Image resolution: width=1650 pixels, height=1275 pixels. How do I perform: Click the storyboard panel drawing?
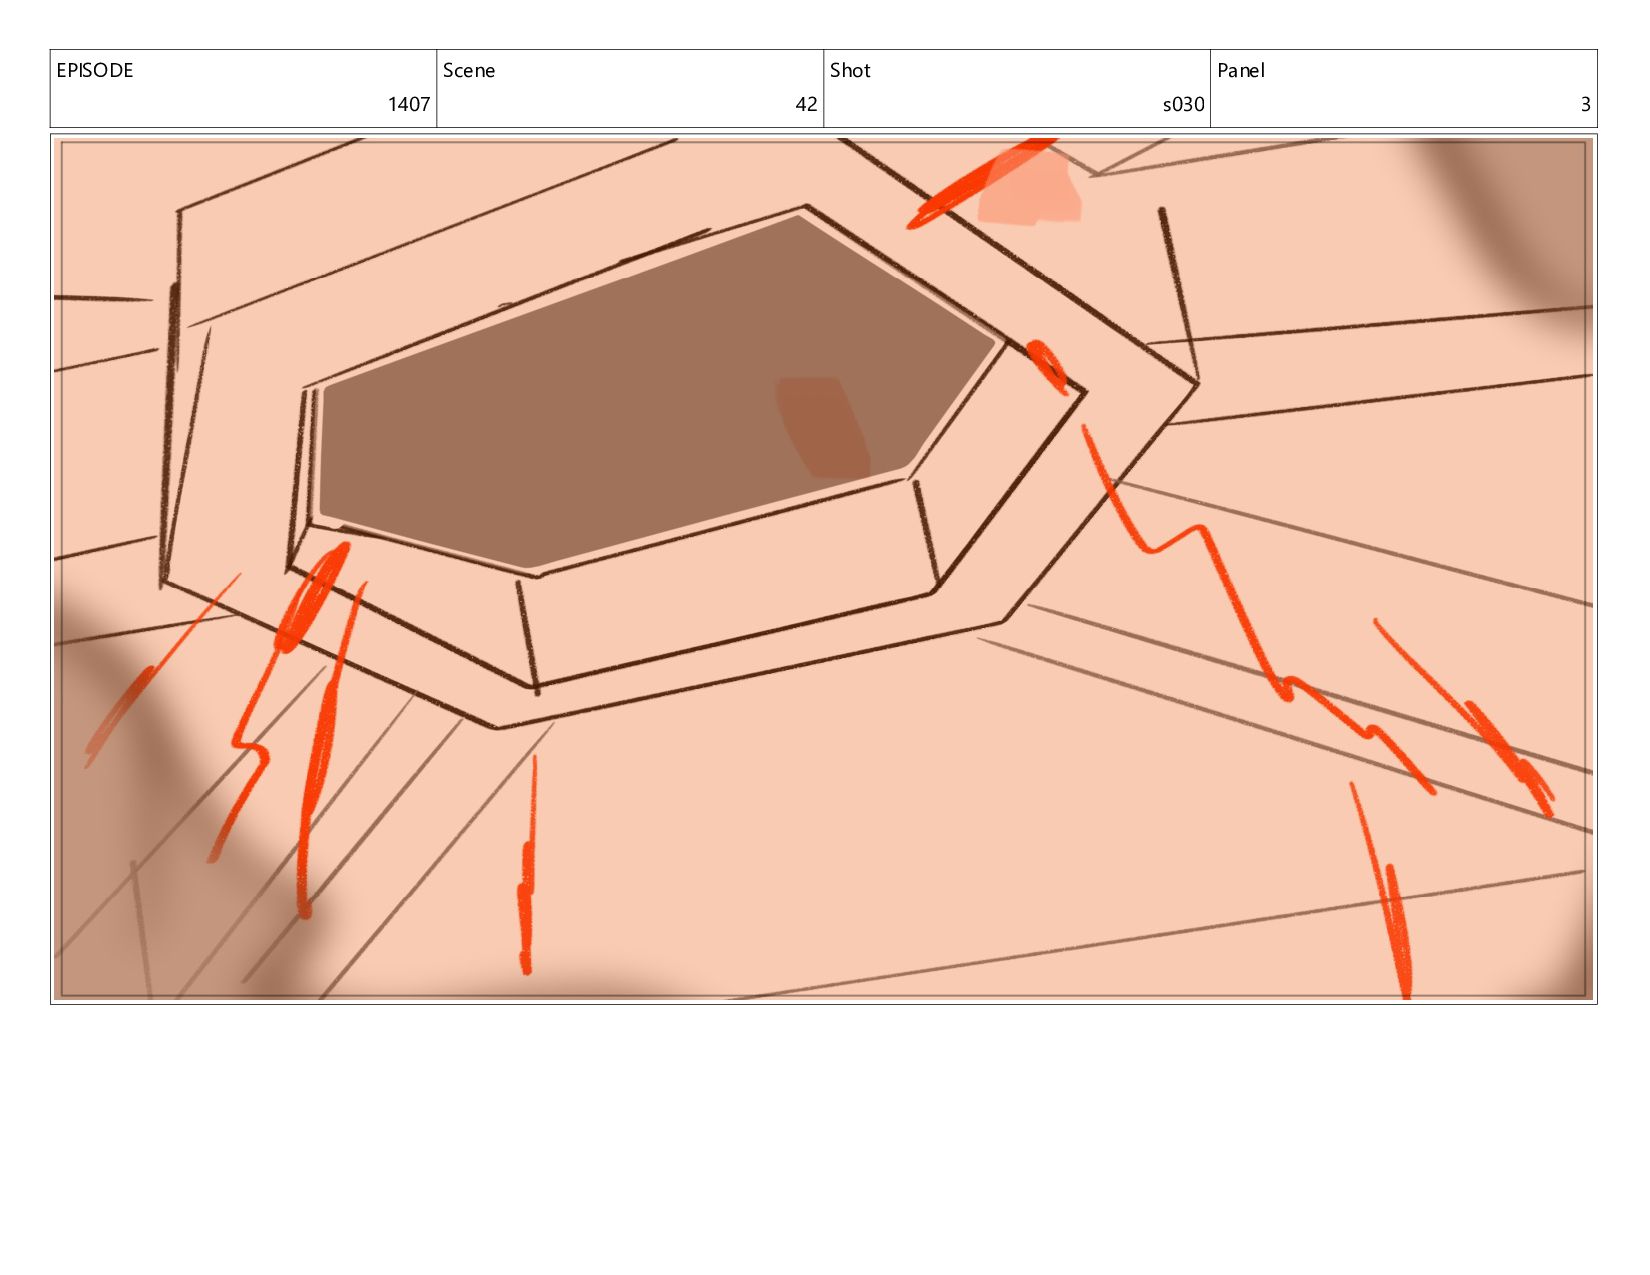pyautogui.click(x=824, y=569)
